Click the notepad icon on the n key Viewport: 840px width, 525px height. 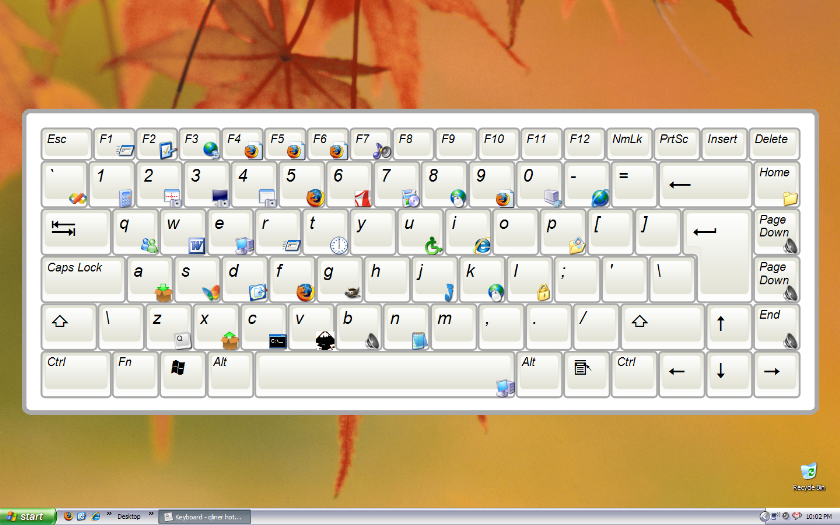point(419,340)
